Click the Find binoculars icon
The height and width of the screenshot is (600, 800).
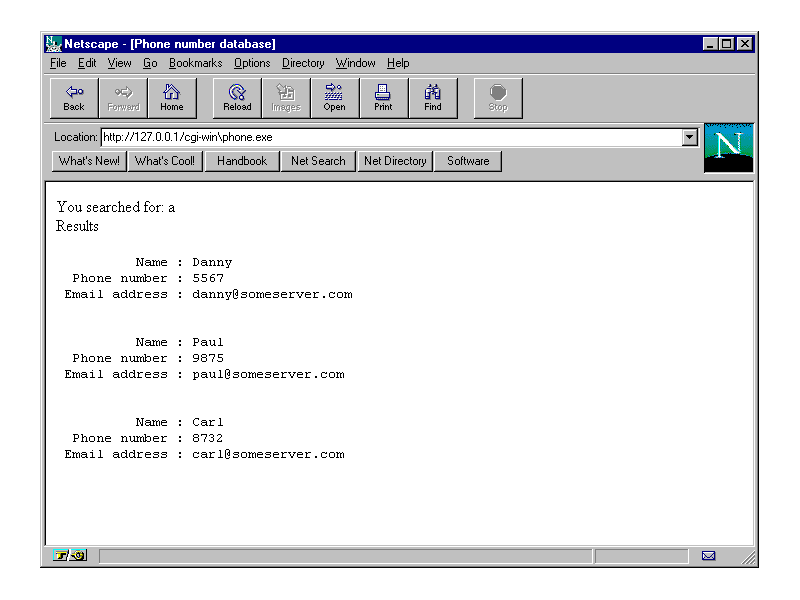[432, 98]
